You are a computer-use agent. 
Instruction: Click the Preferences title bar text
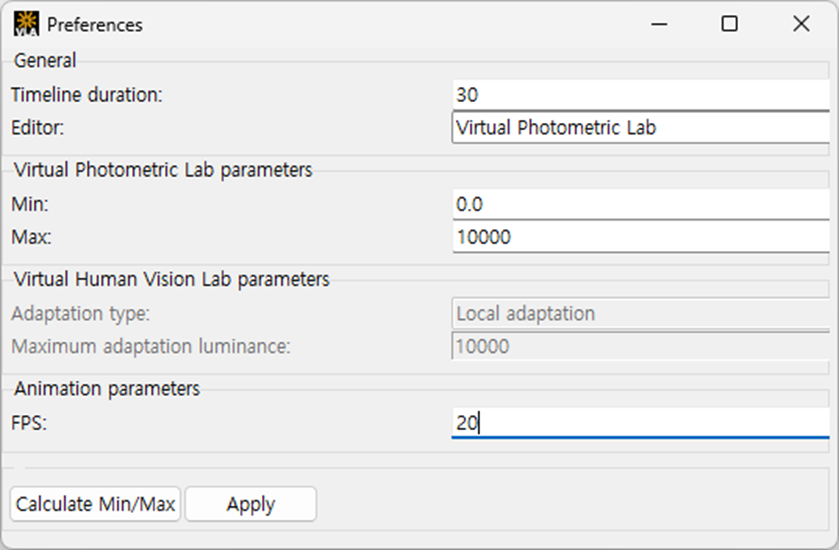pos(95,24)
